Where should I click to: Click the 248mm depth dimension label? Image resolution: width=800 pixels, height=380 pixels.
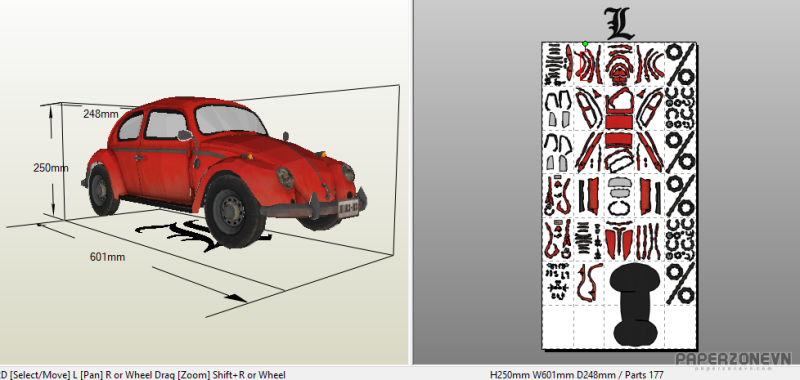tap(101, 114)
